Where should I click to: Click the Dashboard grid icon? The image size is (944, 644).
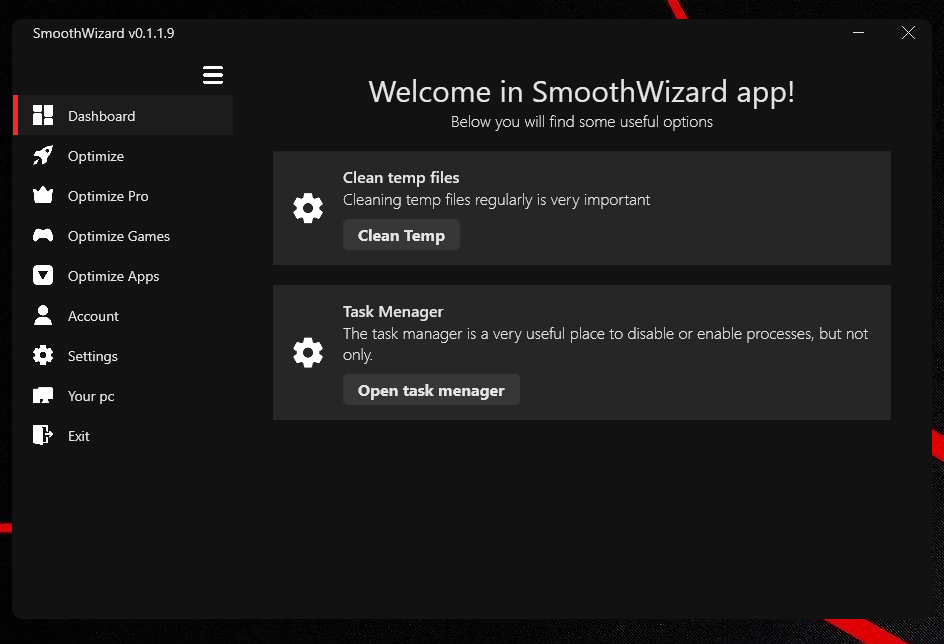pos(43,115)
